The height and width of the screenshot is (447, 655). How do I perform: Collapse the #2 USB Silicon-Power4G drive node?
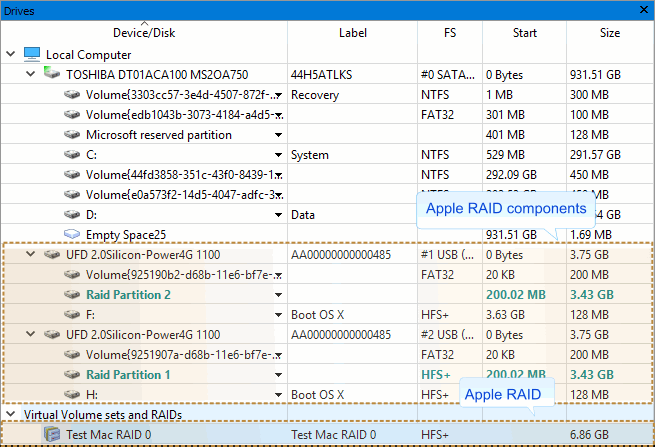(30, 334)
